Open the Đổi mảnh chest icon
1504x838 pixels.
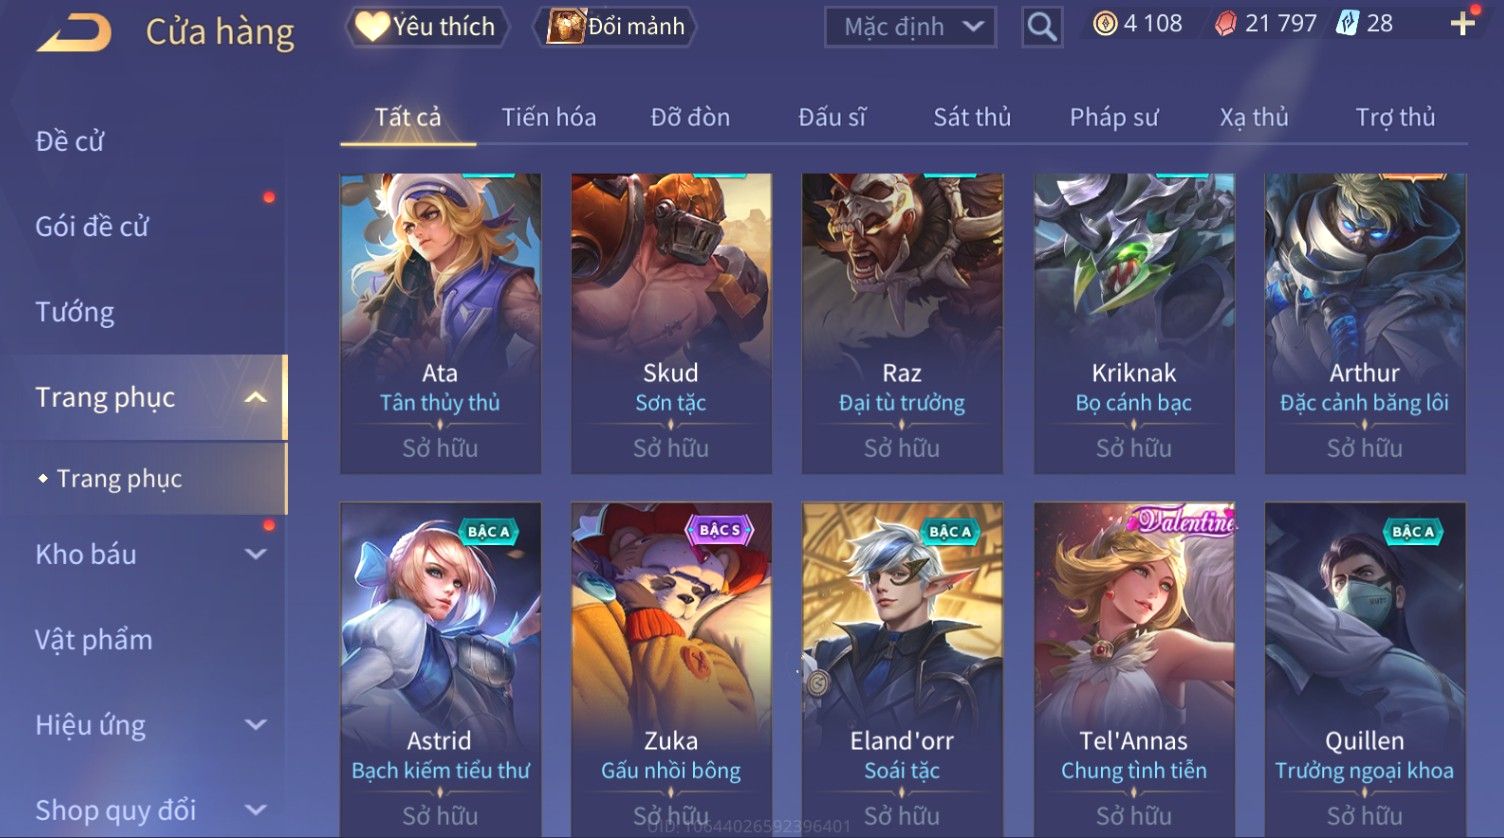click(565, 26)
